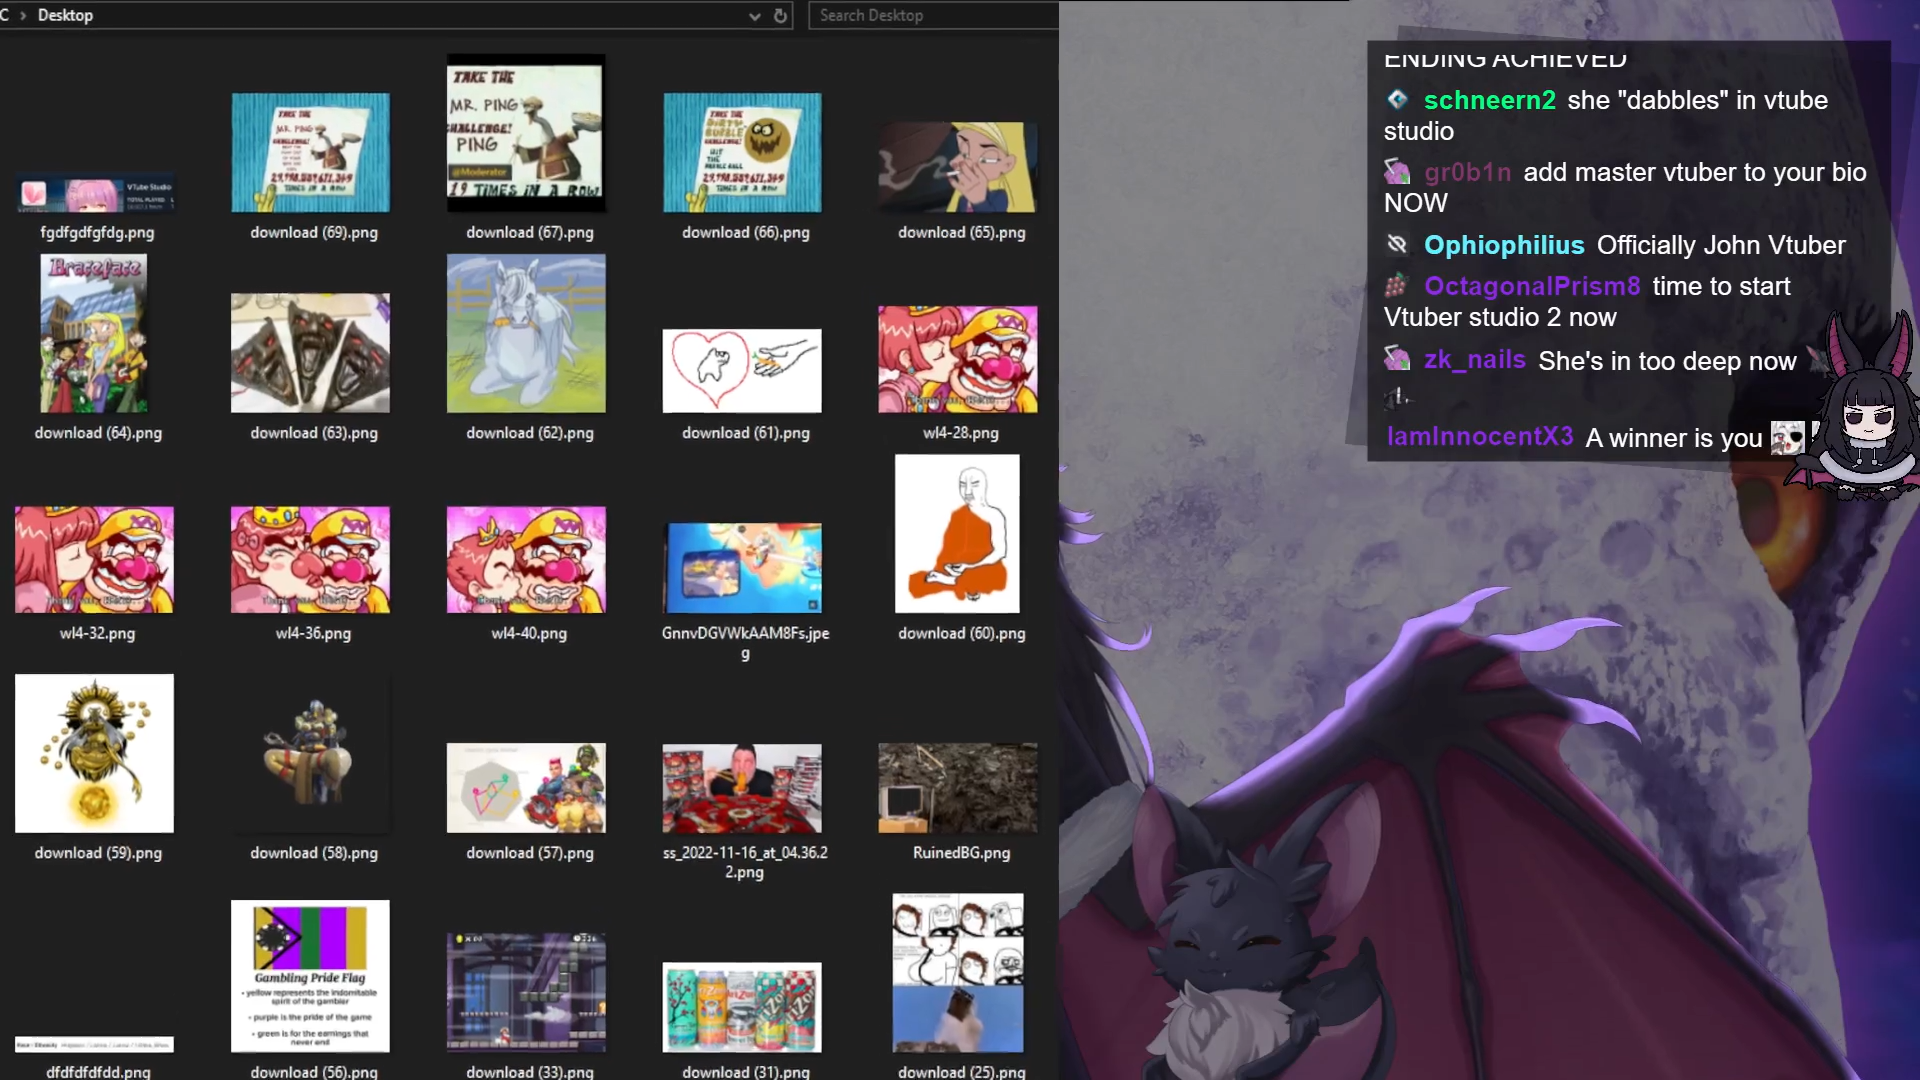This screenshot has width=1920, height=1080.
Task: Select GnnvDGVWkAAM8Fs.jpeg file
Action: pos(742,567)
